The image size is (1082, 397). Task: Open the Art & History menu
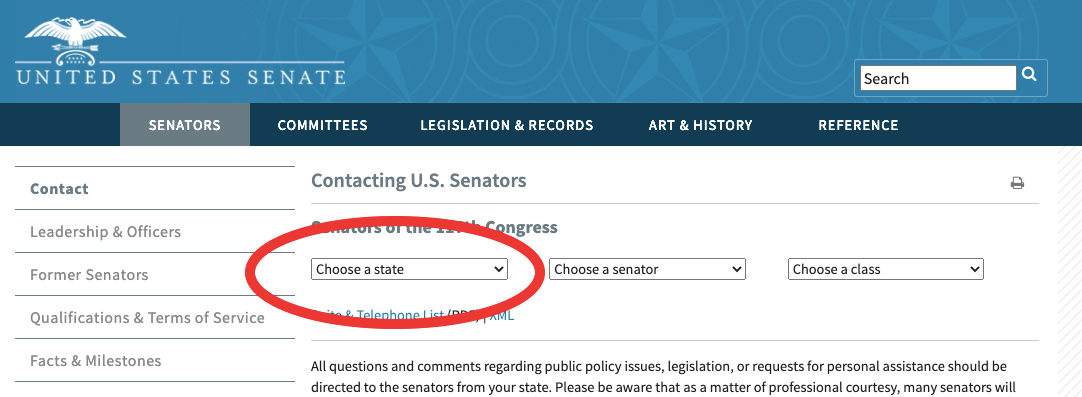point(700,125)
